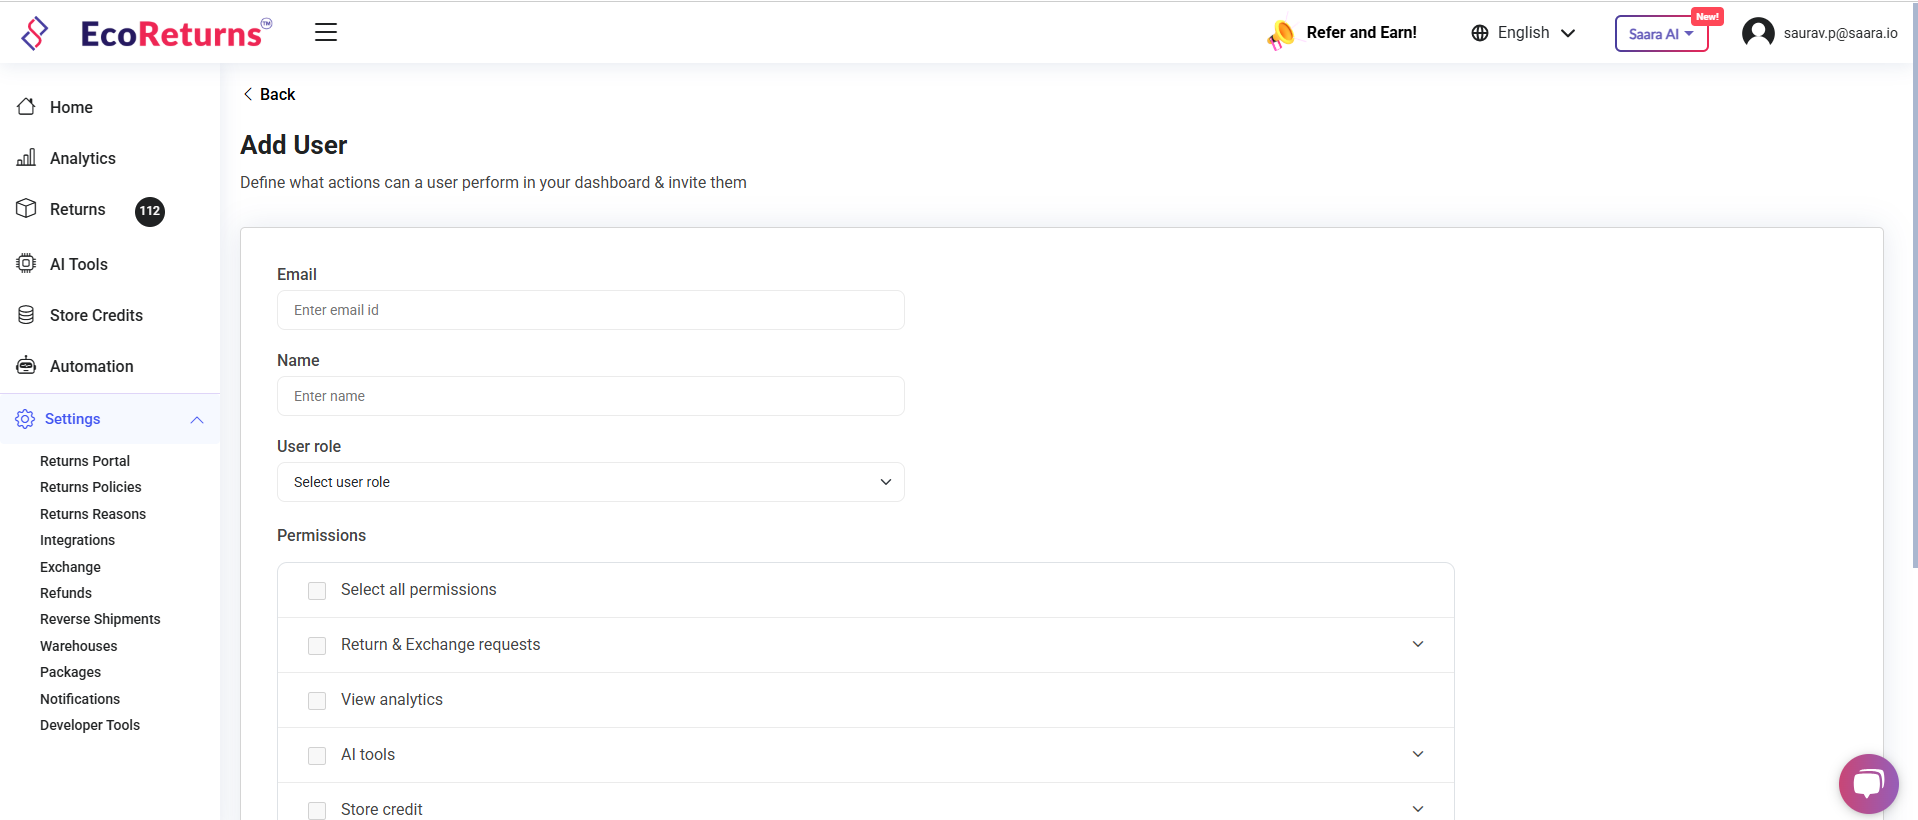Click the Saara AI button
This screenshot has width=1918, height=820.
(1660, 34)
